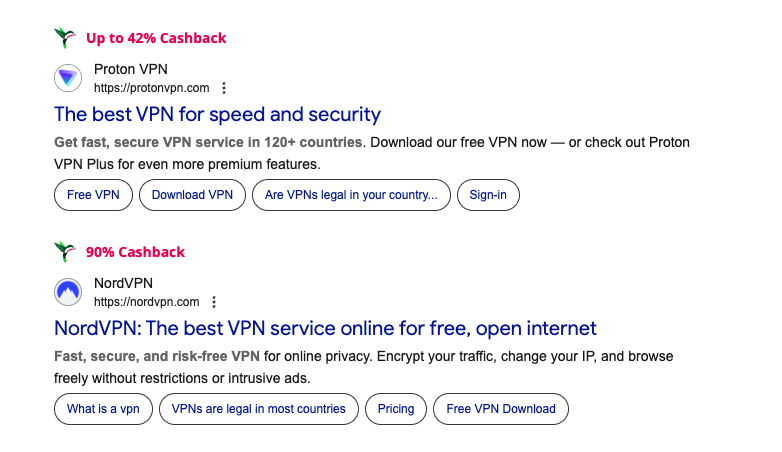Click the https://protonvpn.com URL text
782x452 pixels.
click(x=151, y=88)
